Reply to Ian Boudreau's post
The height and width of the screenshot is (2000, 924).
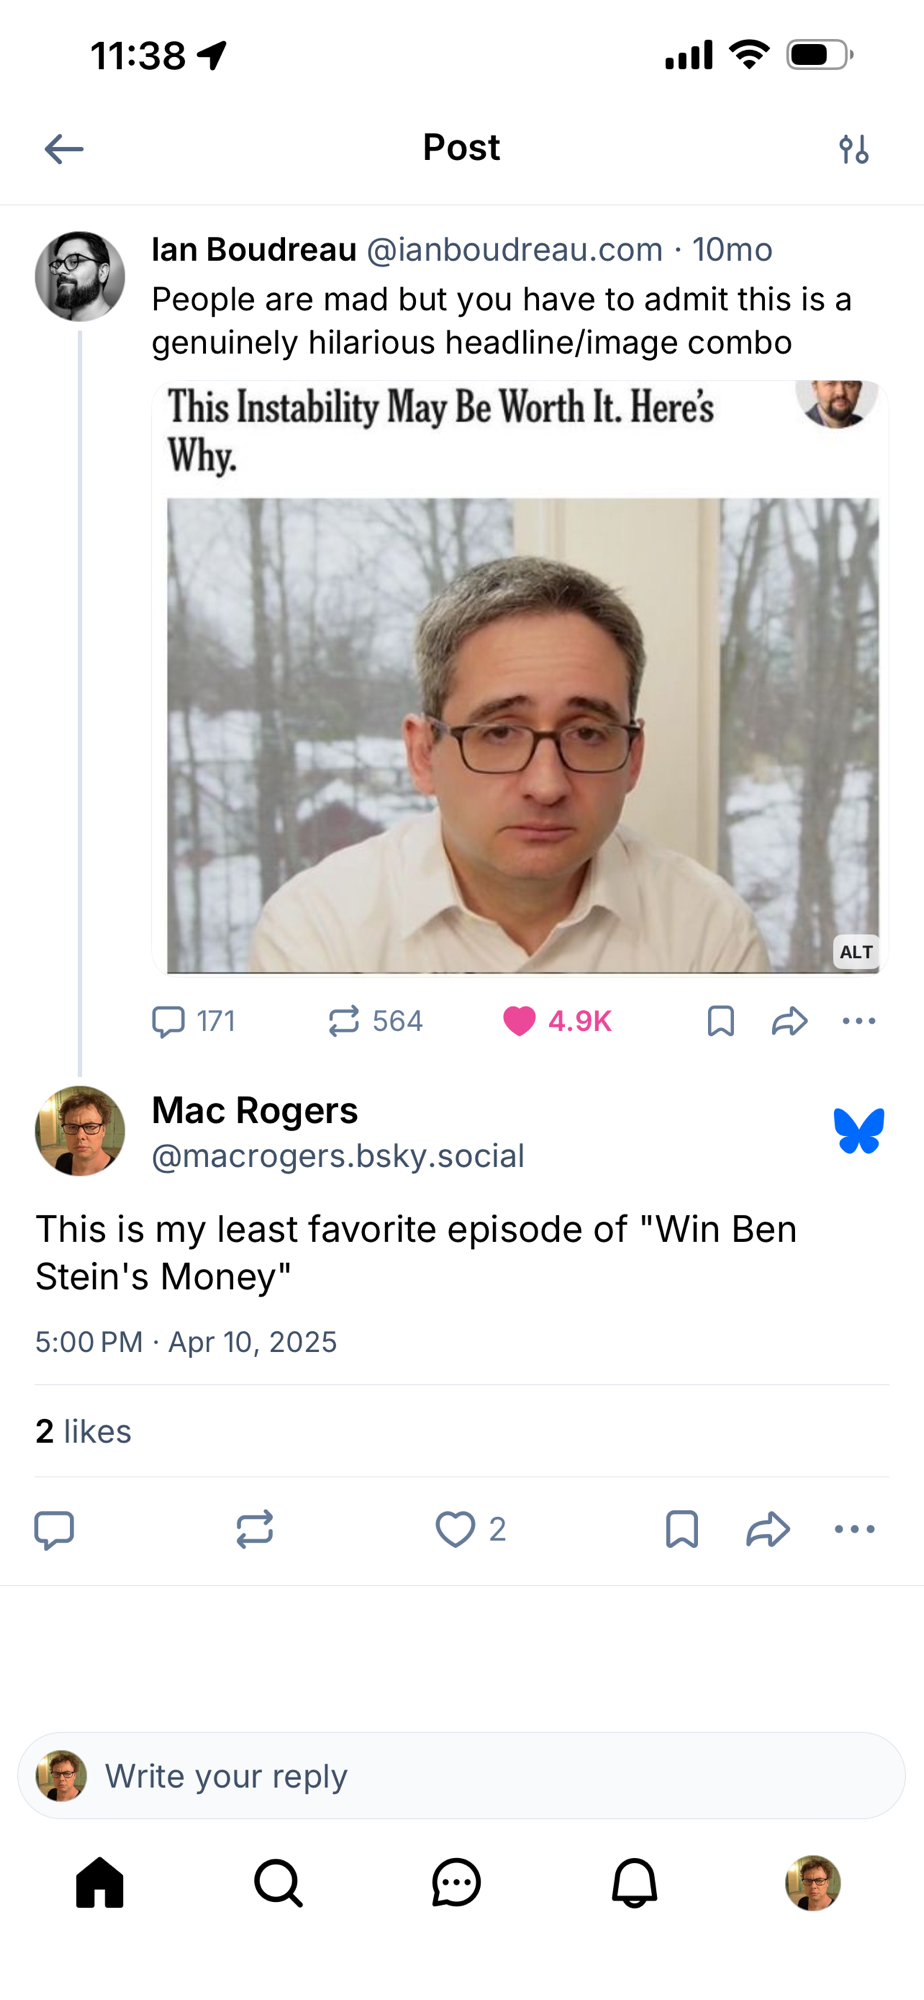click(169, 1021)
